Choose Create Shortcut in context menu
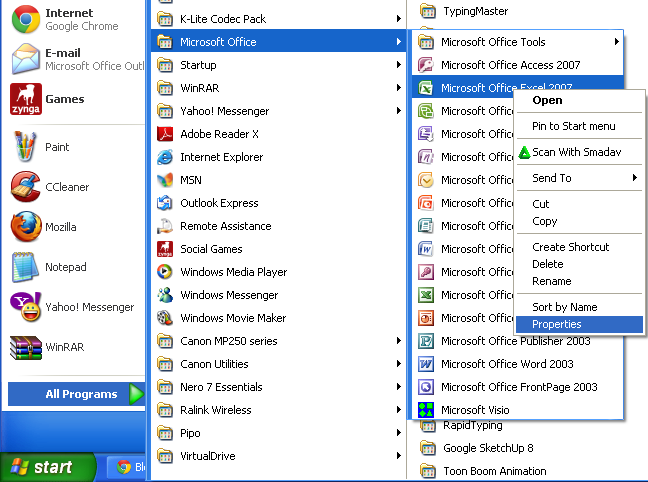The height and width of the screenshot is (482, 648). (579, 247)
